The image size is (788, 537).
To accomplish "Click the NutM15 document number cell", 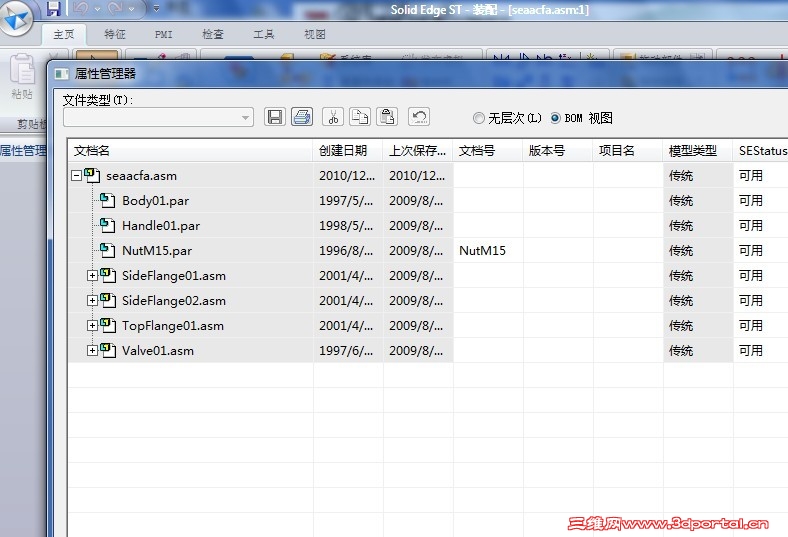I will (488, 250).
